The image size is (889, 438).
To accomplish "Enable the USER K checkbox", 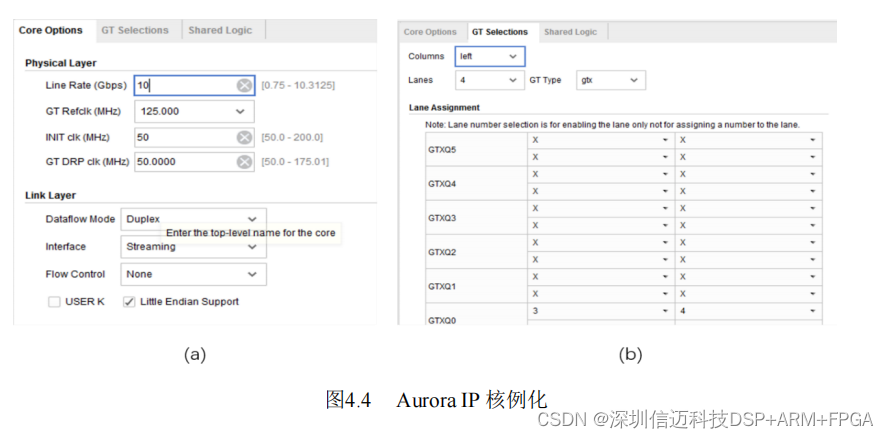I will [54, 302].
